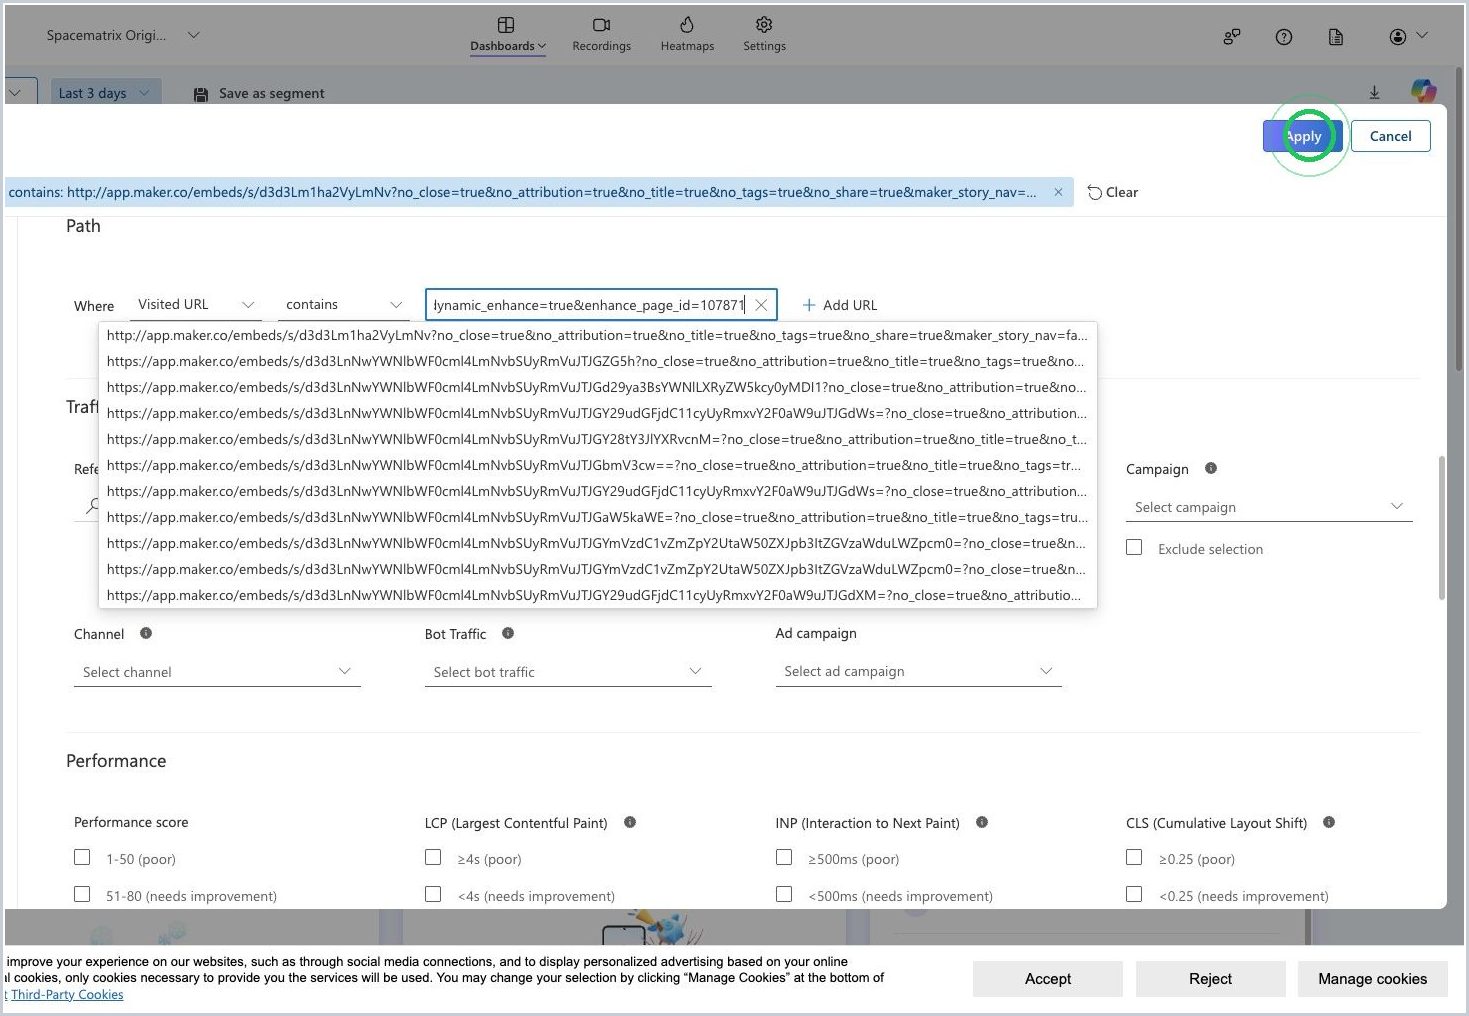
Task: Open the team sharing icon
Action: pos(1232,36)
